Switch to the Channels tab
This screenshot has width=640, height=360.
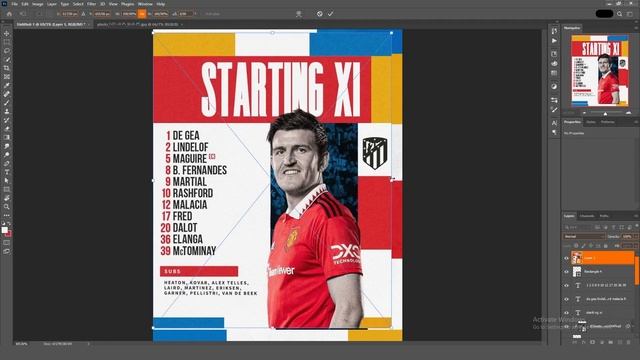click(x=587, y=216)
